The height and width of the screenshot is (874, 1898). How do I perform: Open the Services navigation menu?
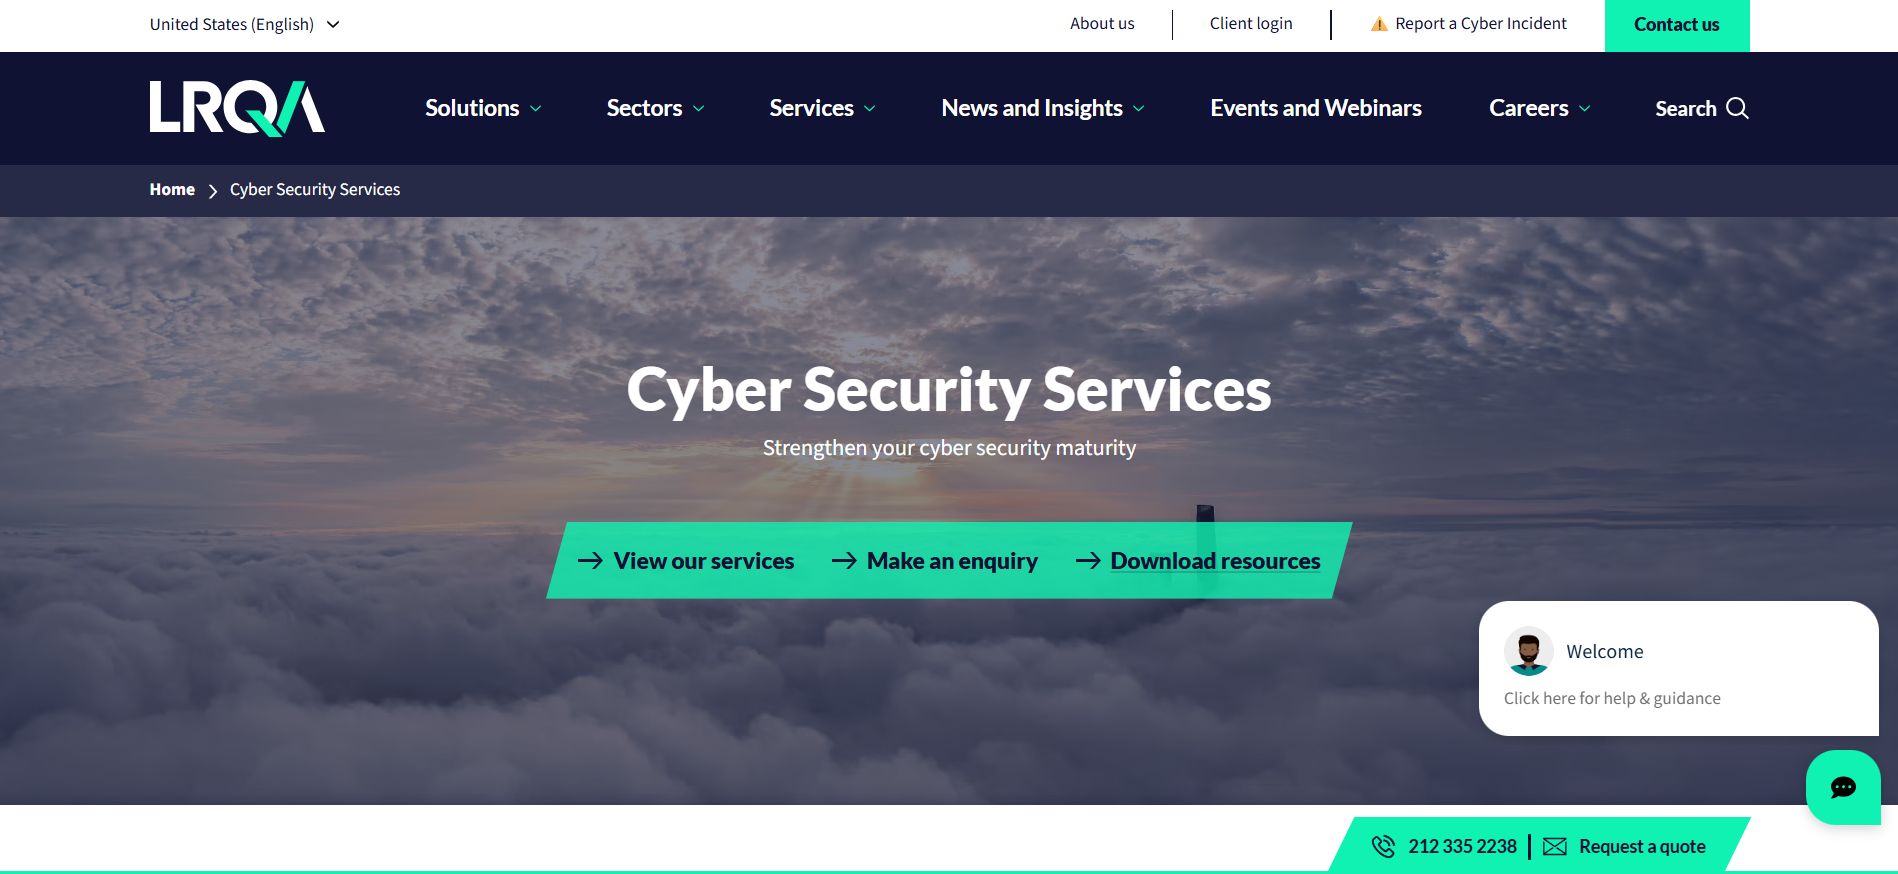(x=822, y=108)
